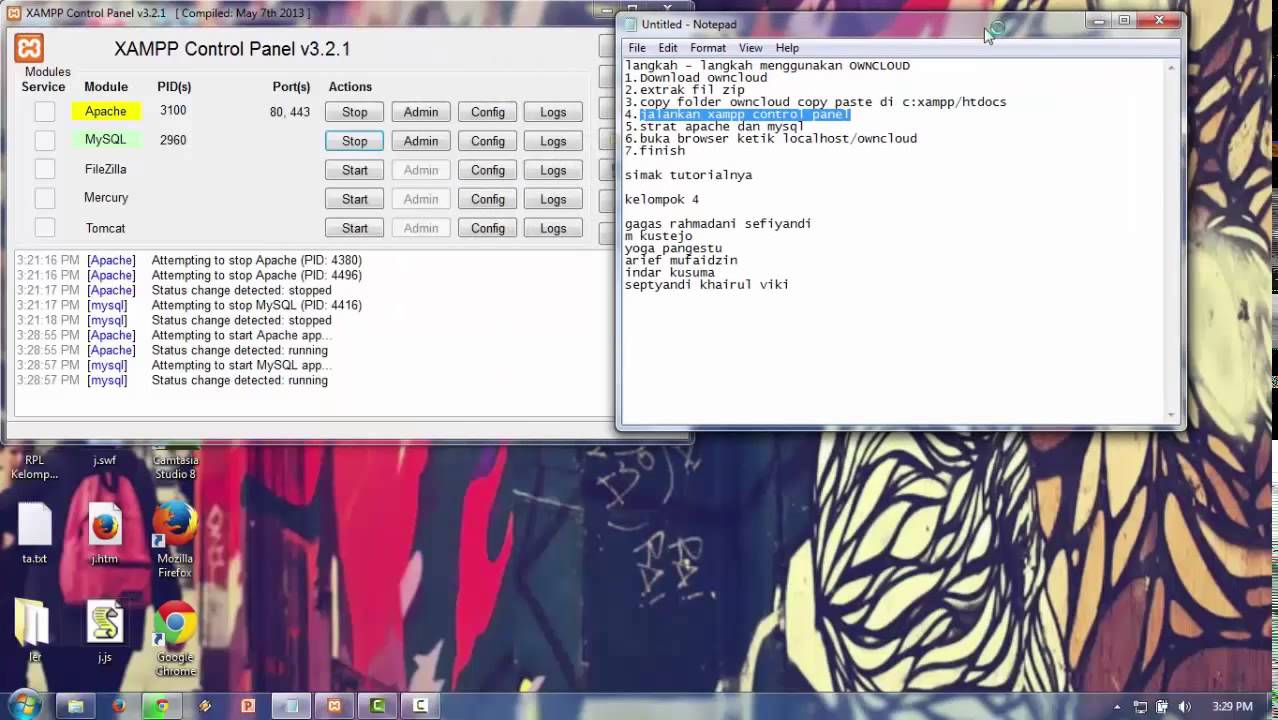Open MySQL Config options
Screen dimensions: 1278x720
pyautogui.click(x=488, y=141)
